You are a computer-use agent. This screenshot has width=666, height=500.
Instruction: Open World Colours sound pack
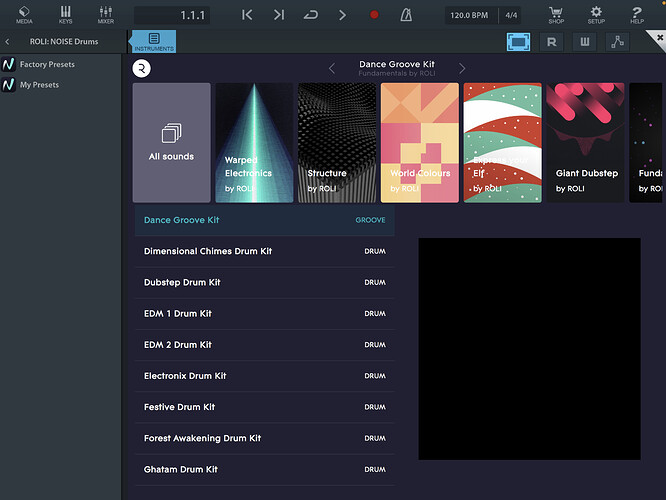[x=420, y=143]
